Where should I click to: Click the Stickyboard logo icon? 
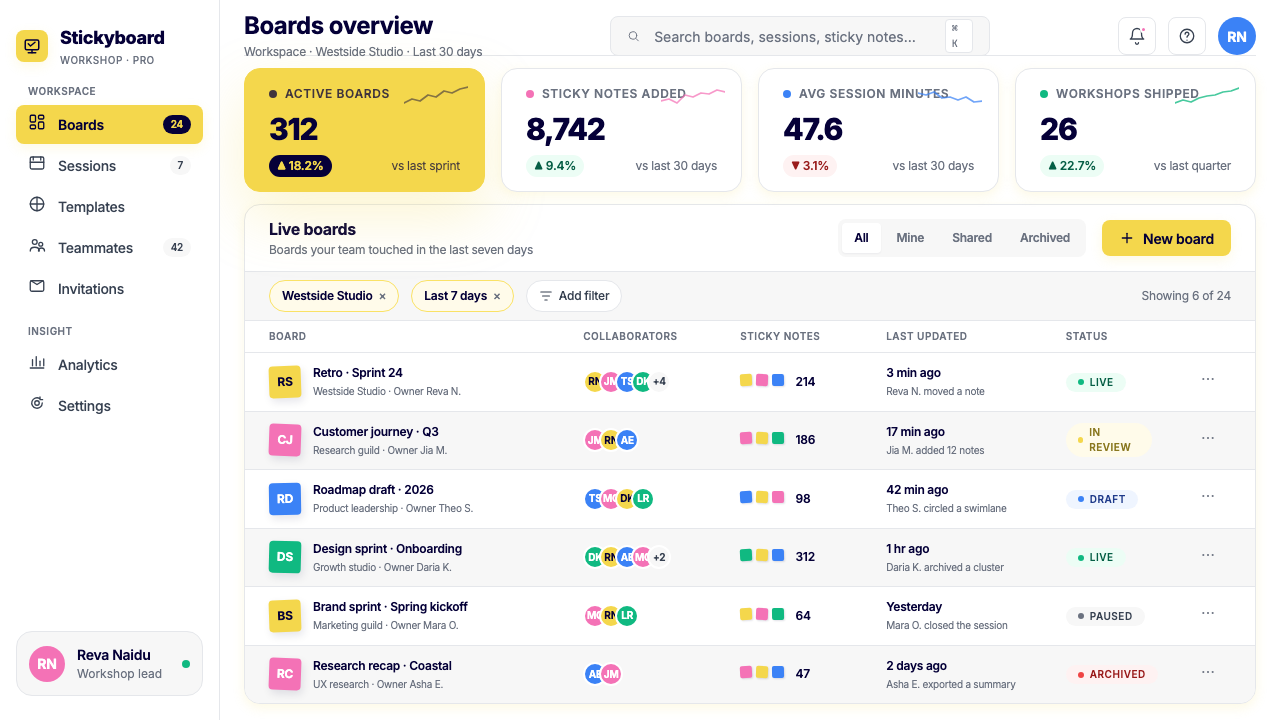[32, 46]
